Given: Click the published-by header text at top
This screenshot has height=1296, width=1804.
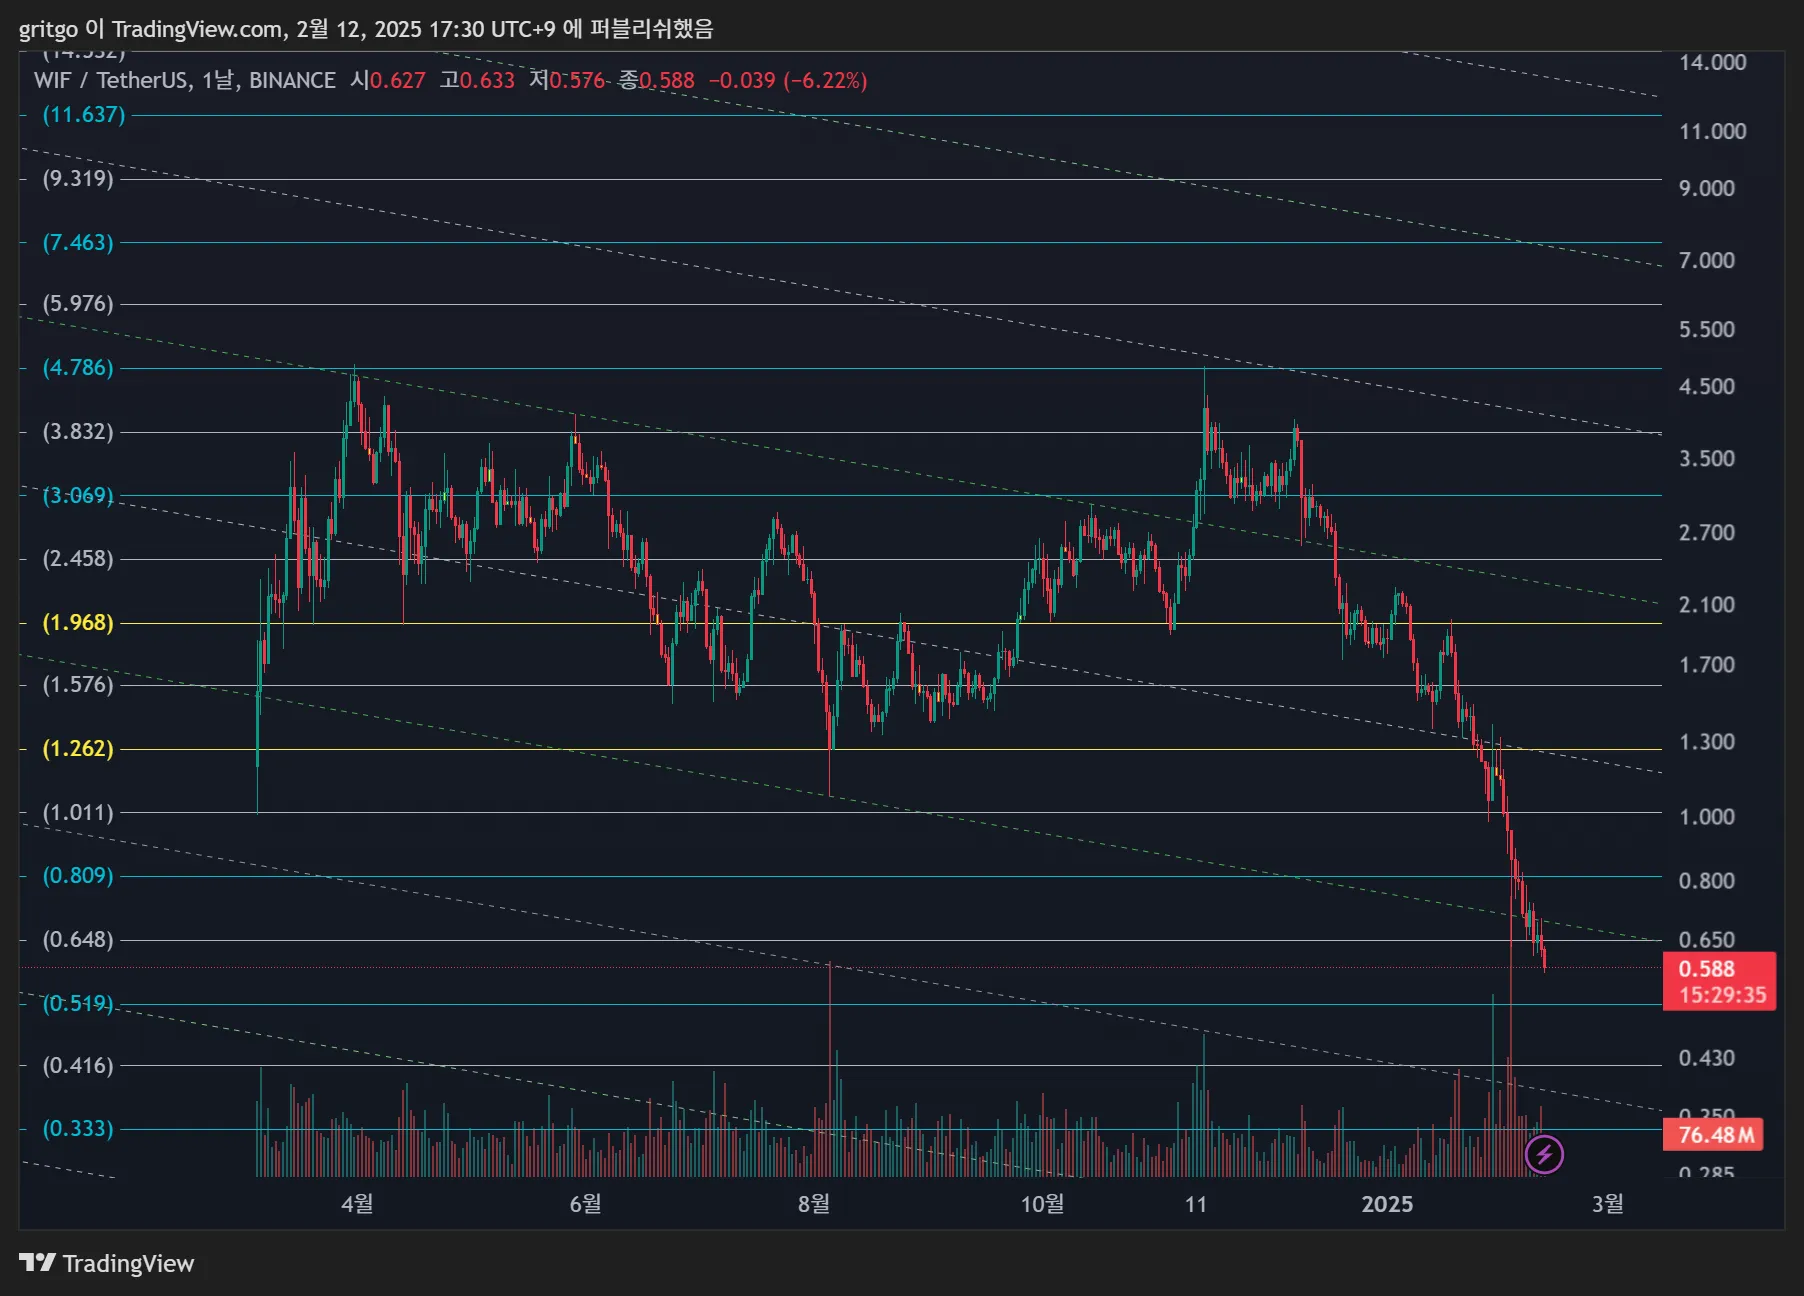Looking at the screenshot, I should [366, 29].
